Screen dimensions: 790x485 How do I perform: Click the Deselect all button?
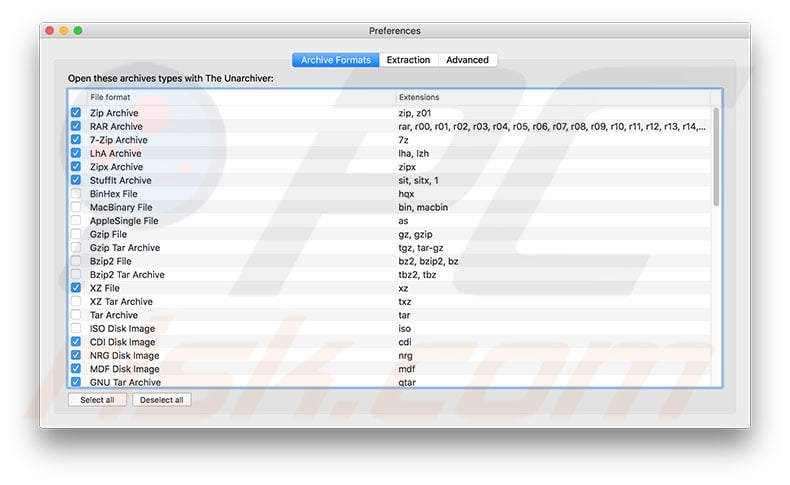[x=162, y=400]
